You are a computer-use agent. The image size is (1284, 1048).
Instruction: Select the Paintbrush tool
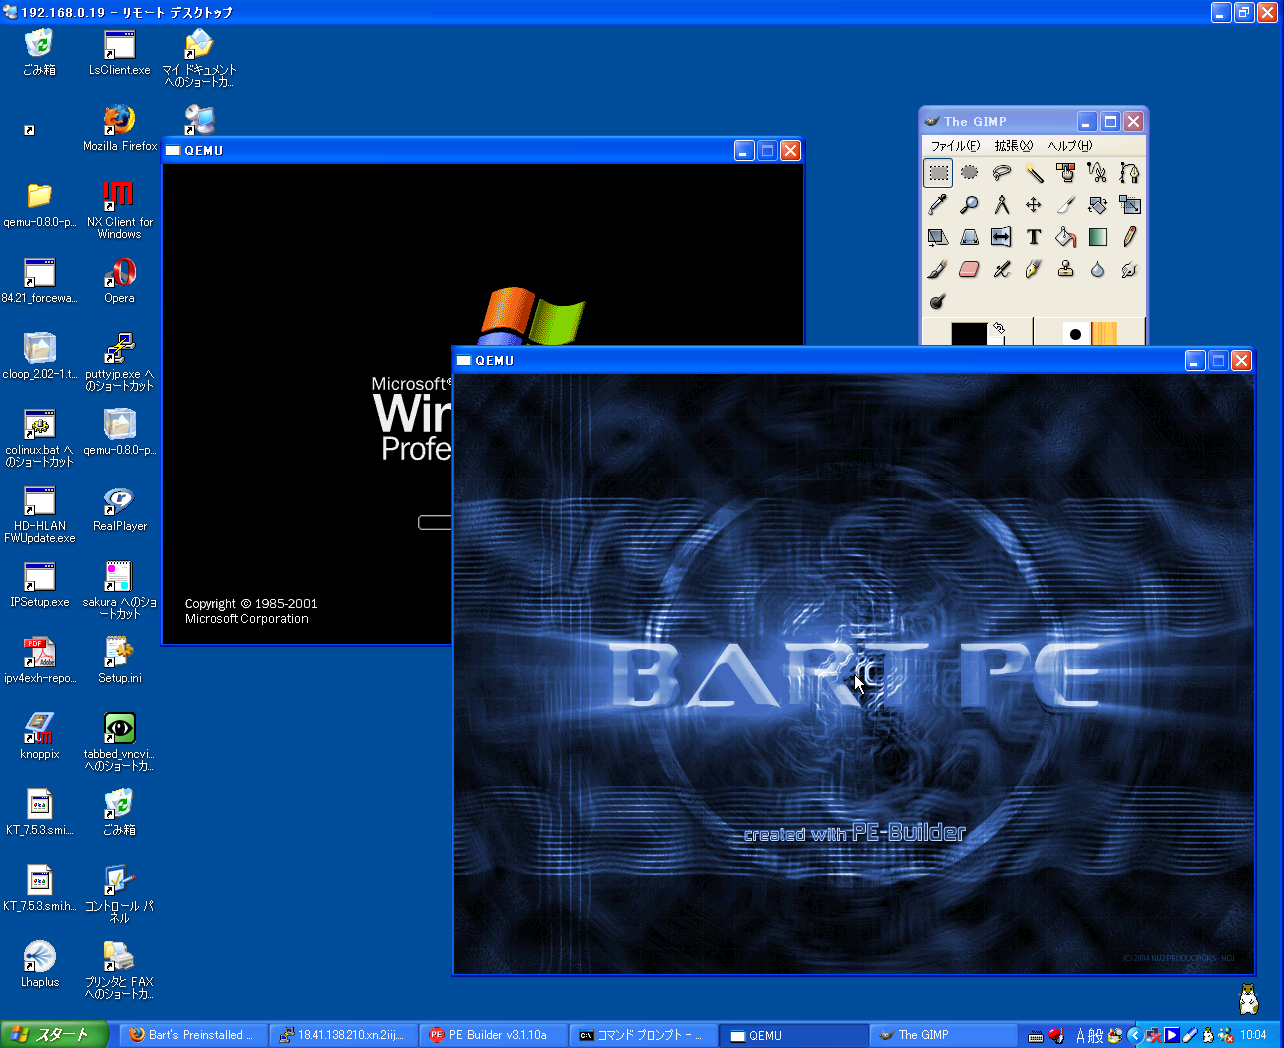[x=938, y=269]
